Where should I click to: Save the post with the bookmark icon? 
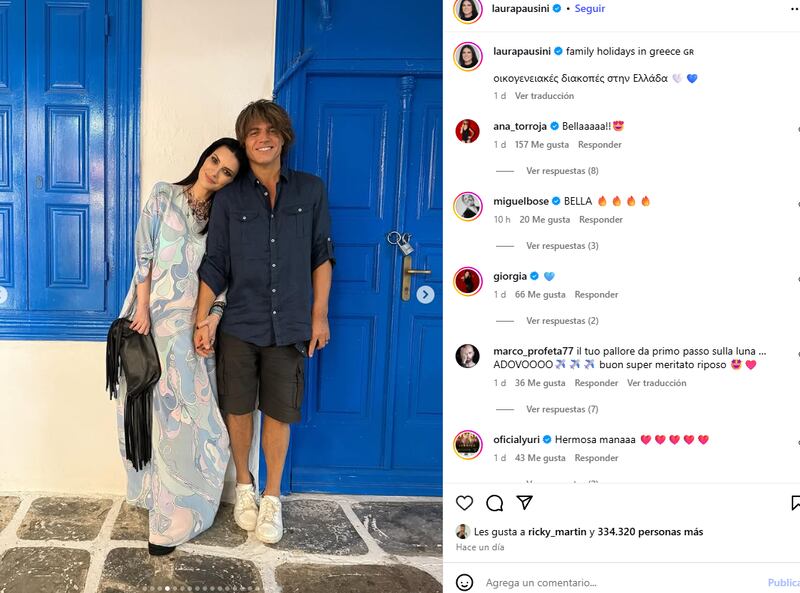(795, 503)
